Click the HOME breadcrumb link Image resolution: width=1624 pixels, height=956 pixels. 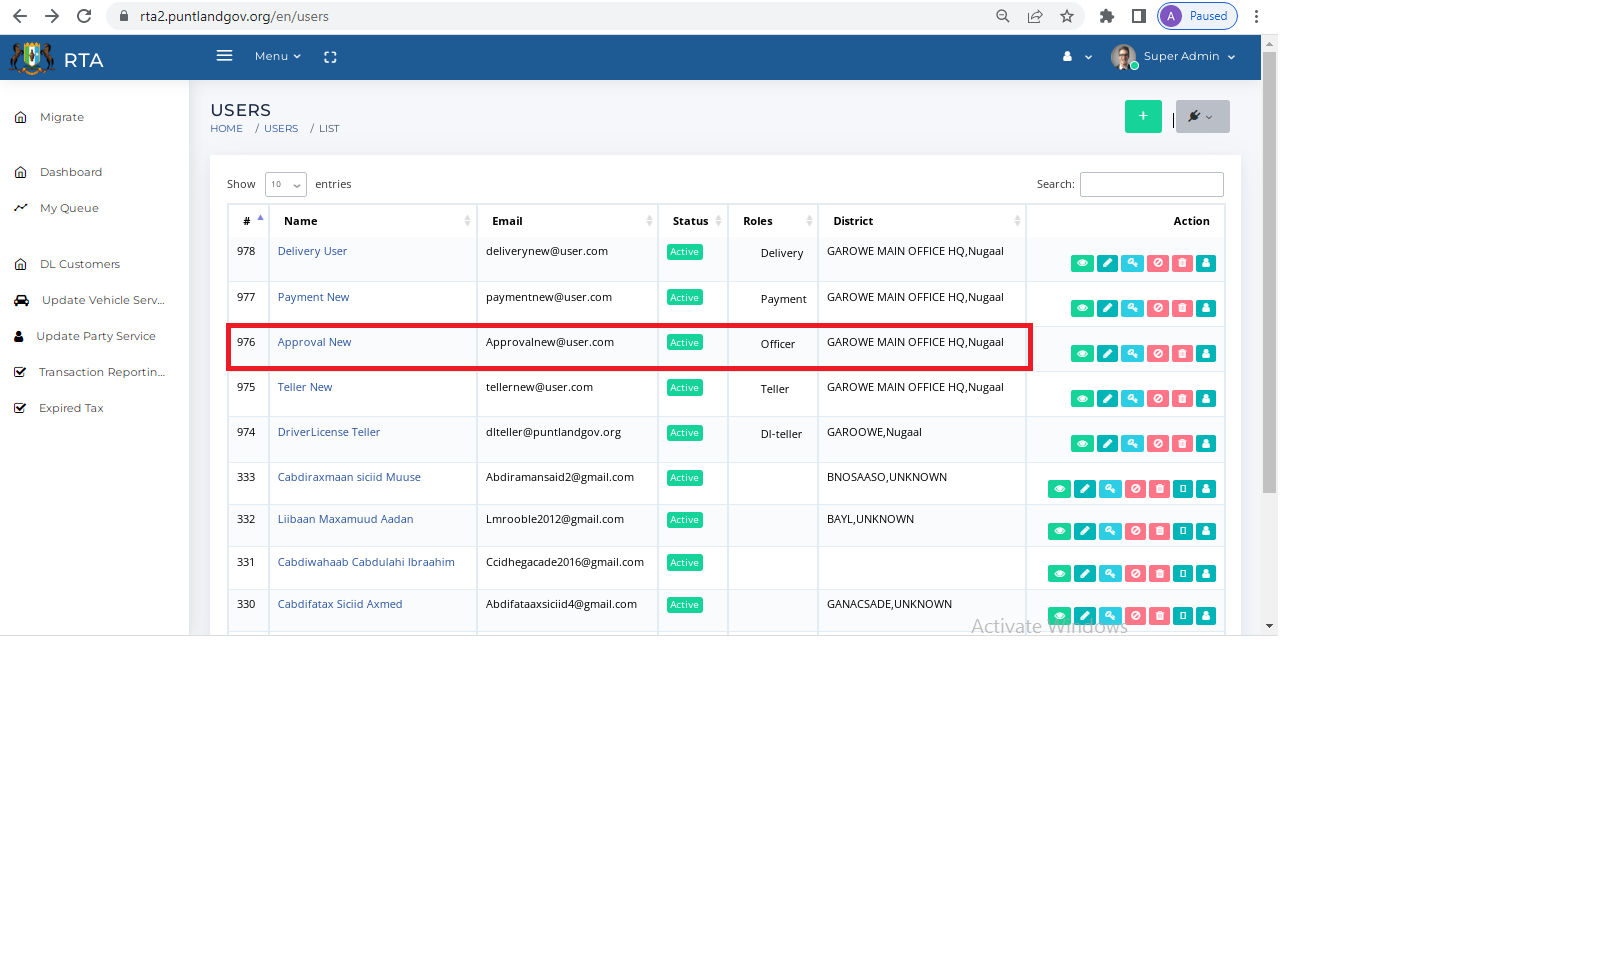pos(226,129)
